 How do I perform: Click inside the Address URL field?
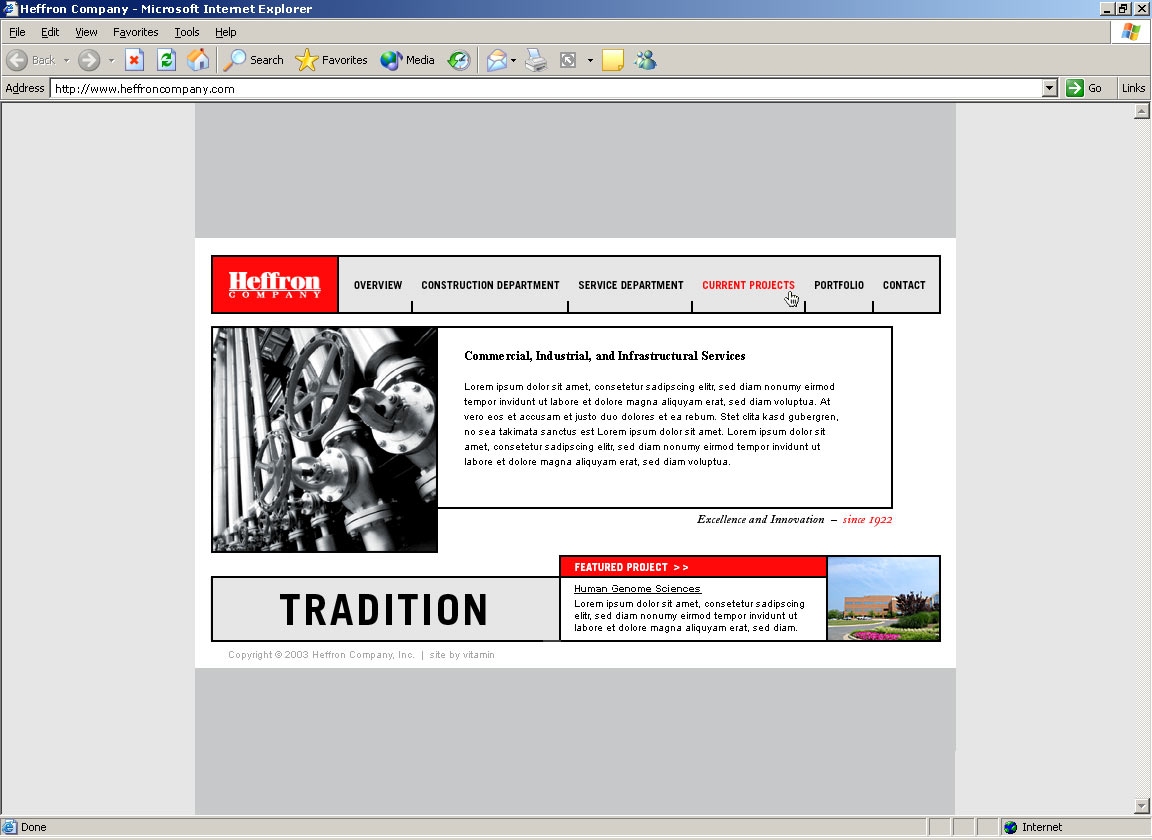540,88
